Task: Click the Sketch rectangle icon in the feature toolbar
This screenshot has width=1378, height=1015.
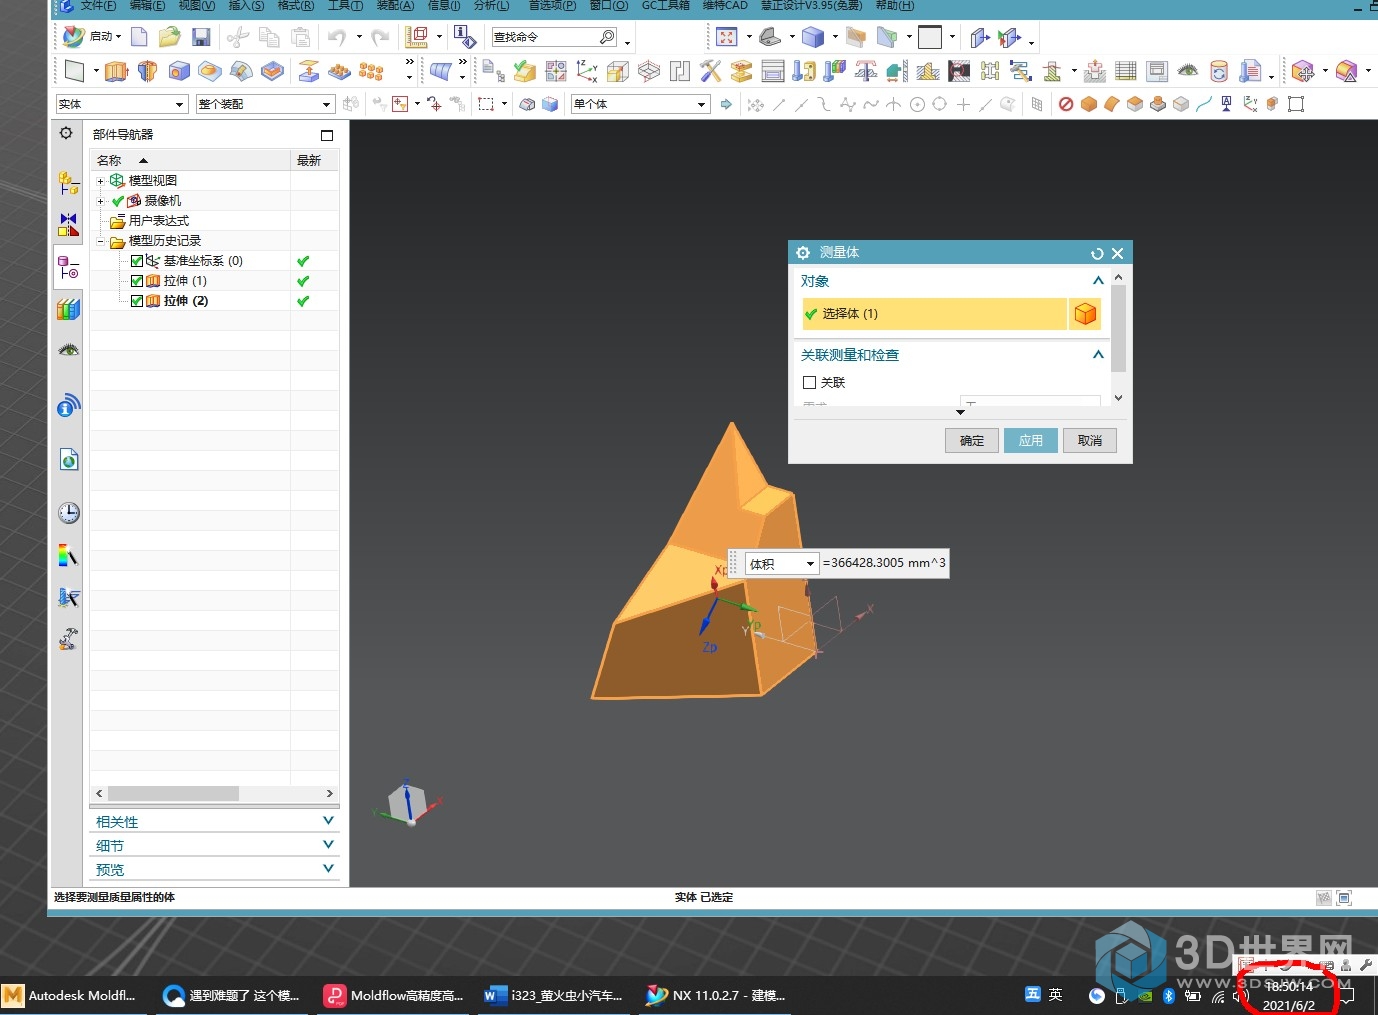Action: [x=74, y=71]
